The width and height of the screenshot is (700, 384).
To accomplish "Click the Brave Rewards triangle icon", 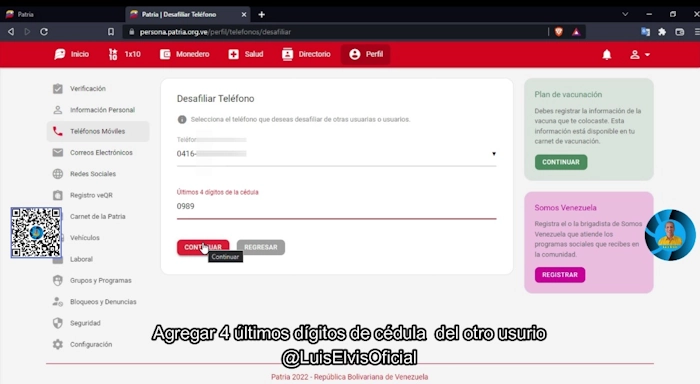I will [576, 32].
